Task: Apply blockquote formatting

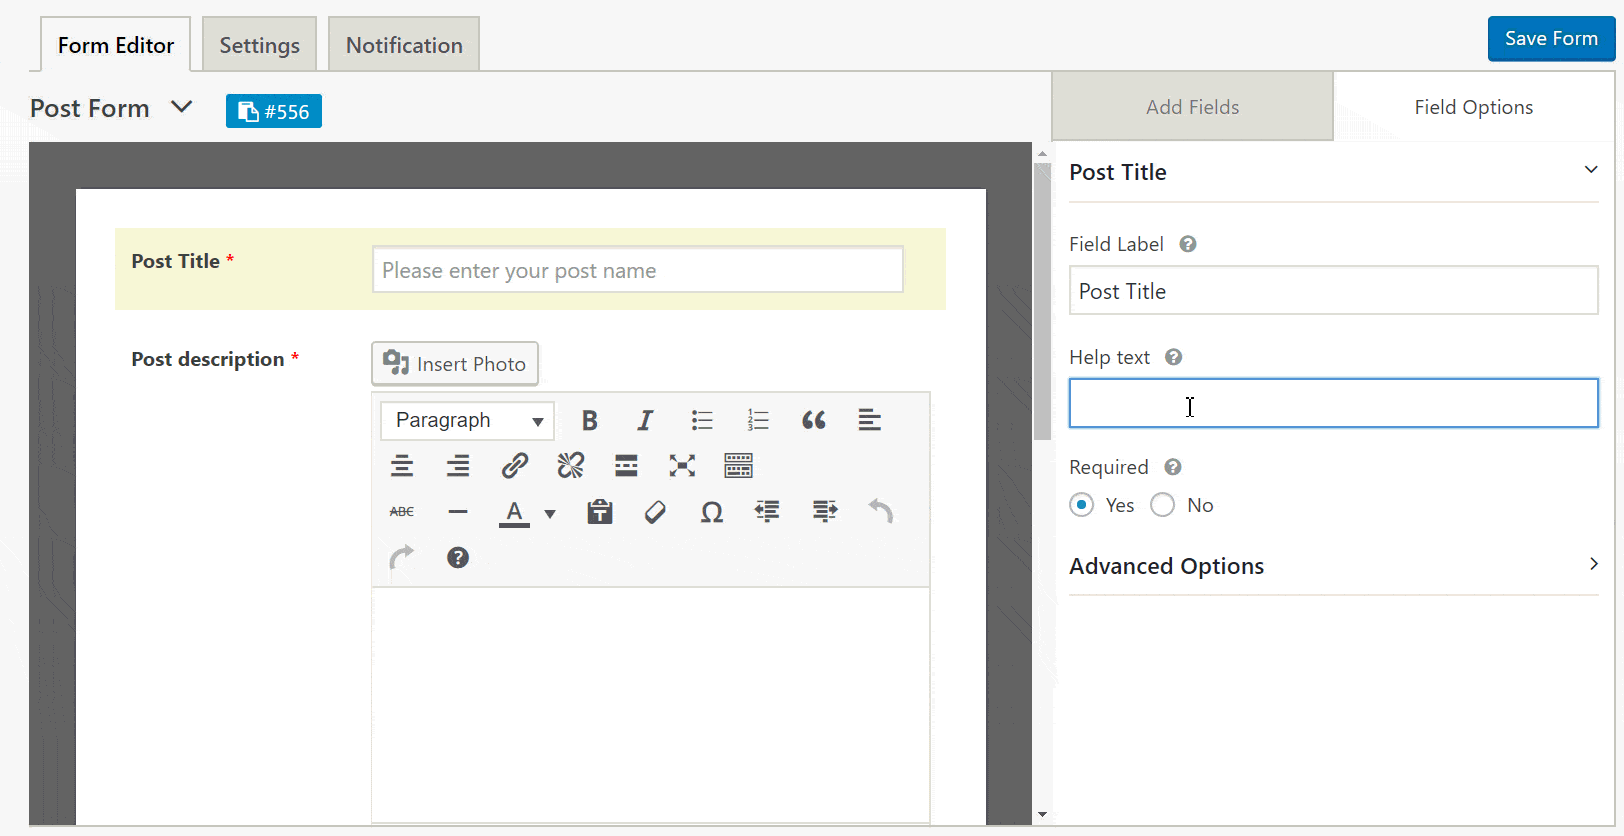Action: (x=814, y=421)
